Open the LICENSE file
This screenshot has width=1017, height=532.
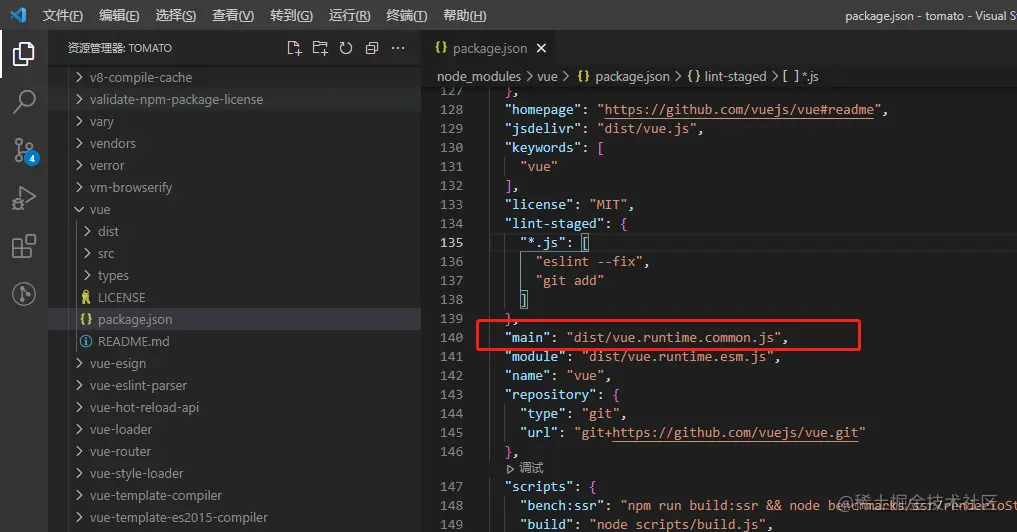click(x=234, y=298)
